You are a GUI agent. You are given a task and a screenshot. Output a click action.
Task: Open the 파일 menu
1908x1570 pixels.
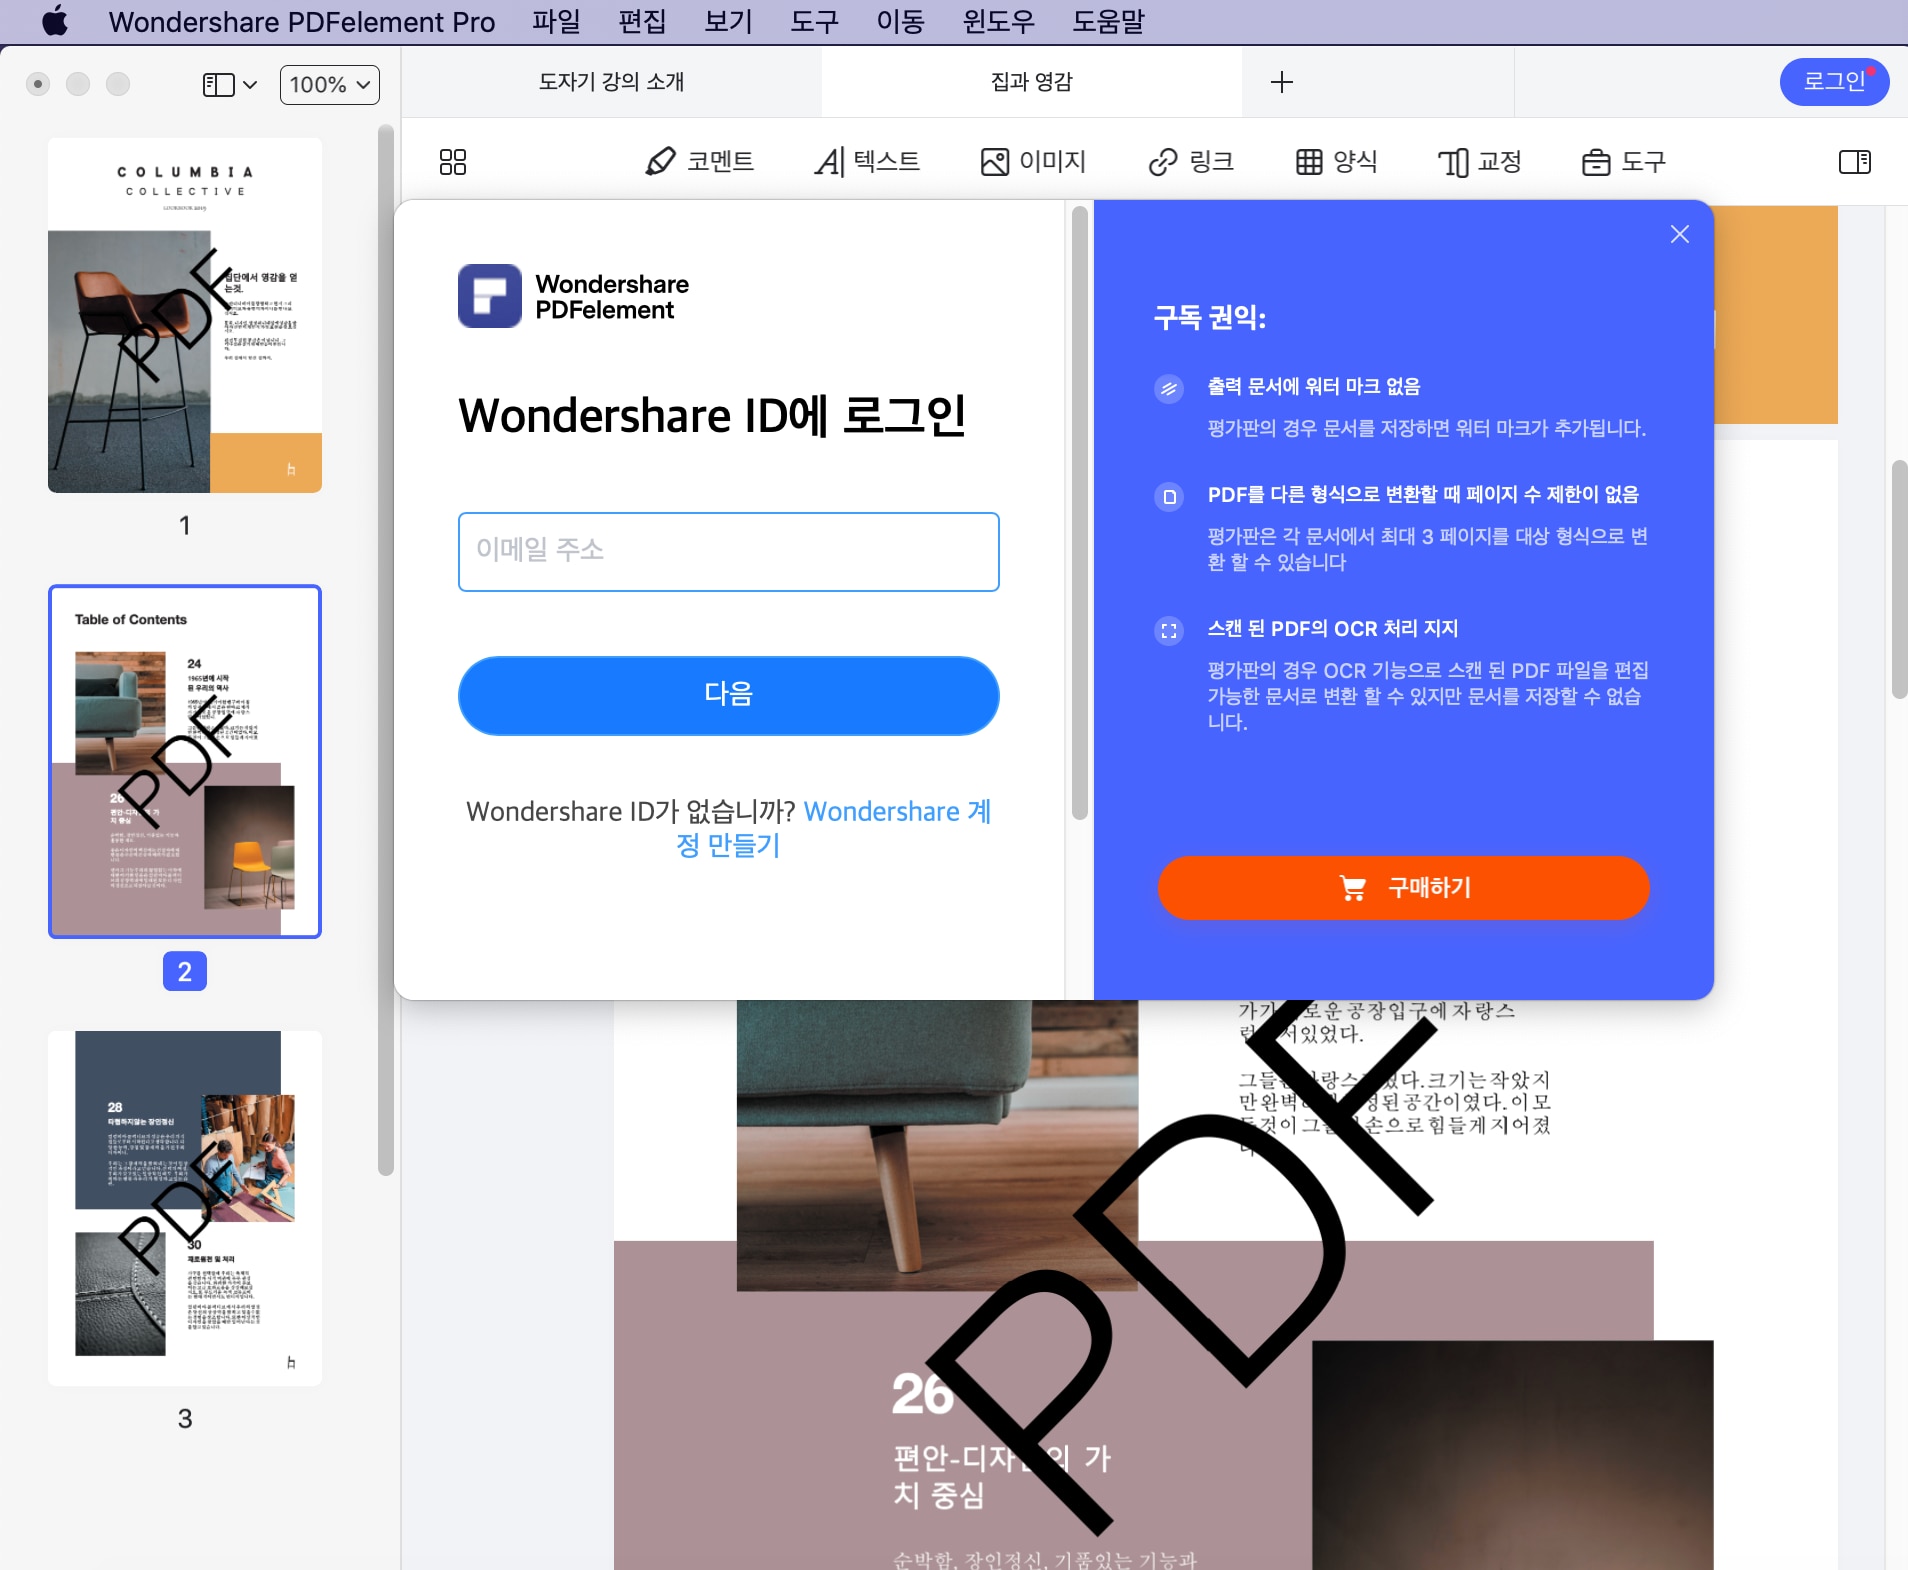click(x=556, y=21)
